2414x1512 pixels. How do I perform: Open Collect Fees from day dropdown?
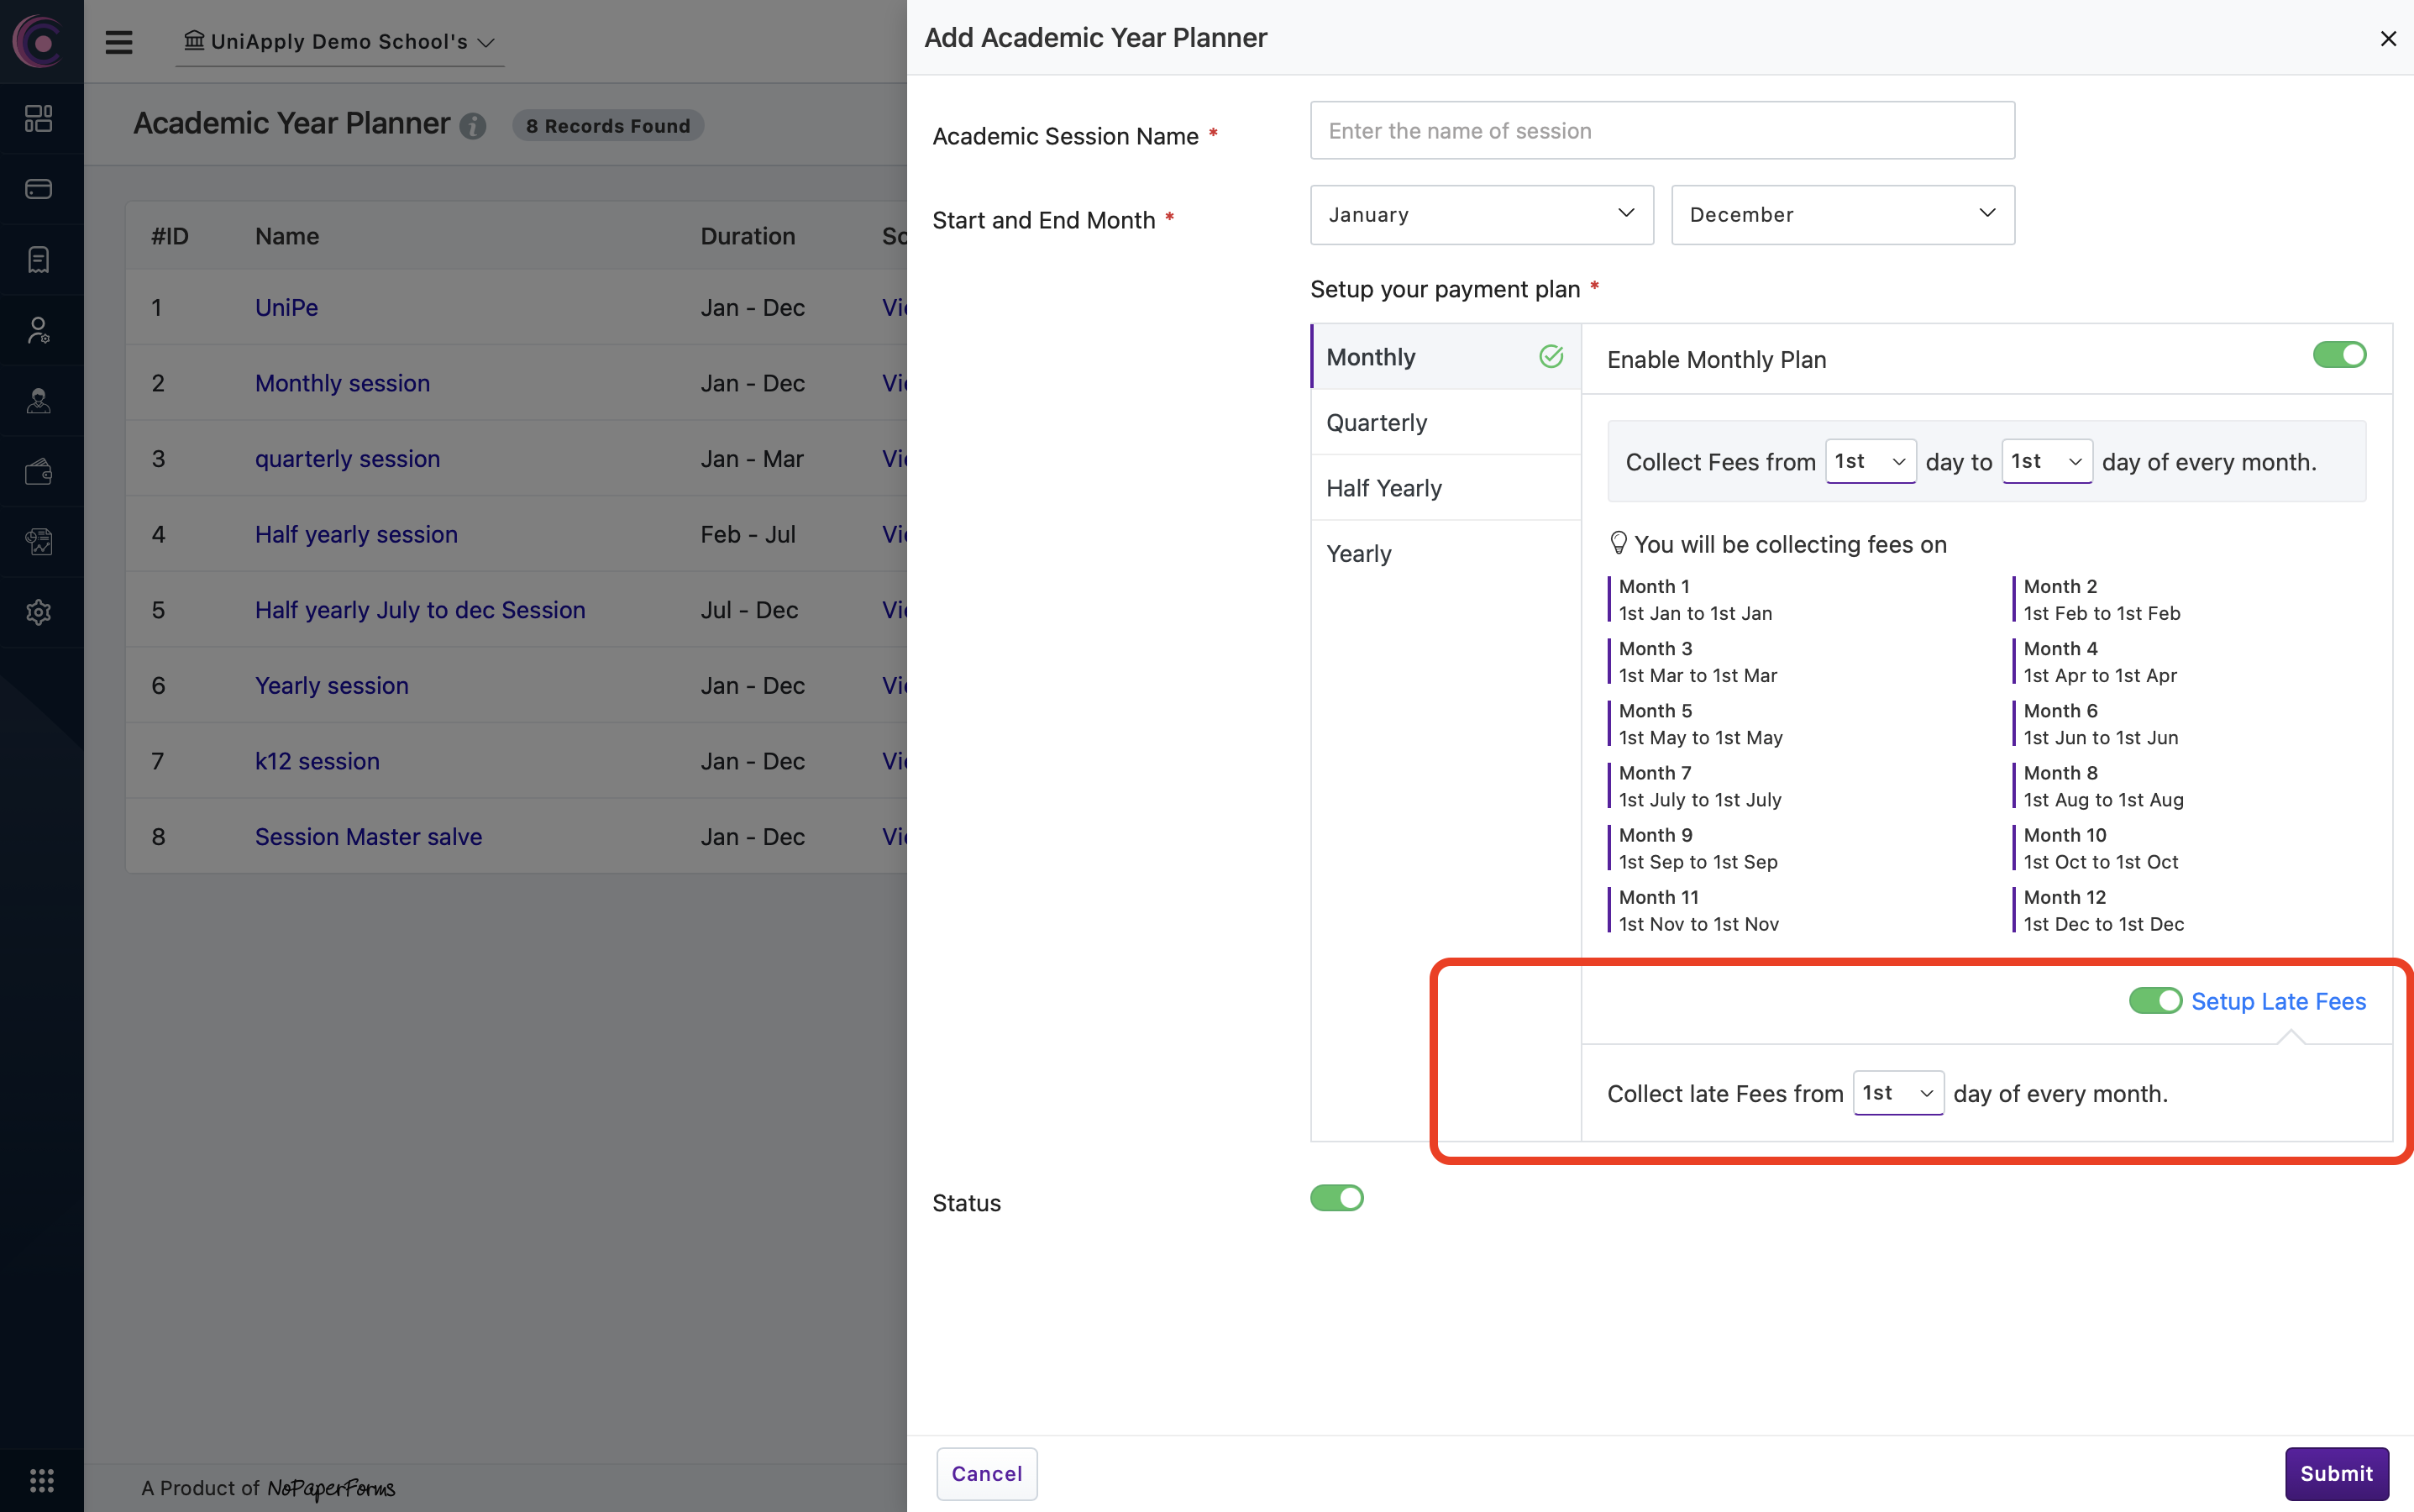[1870, 461]
